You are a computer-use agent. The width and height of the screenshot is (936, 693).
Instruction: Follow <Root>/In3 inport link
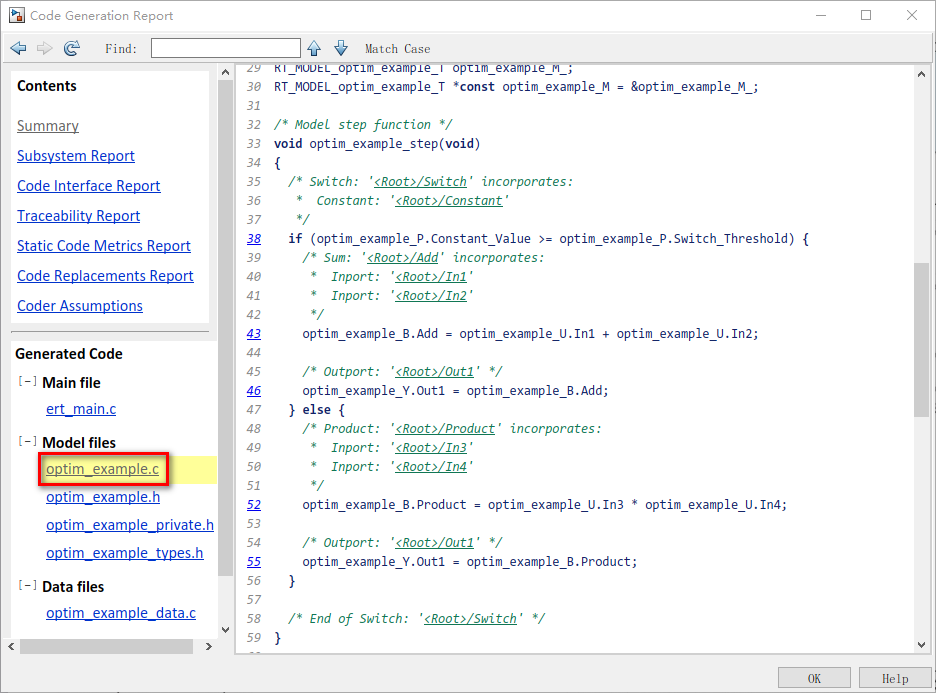[431, 448]
